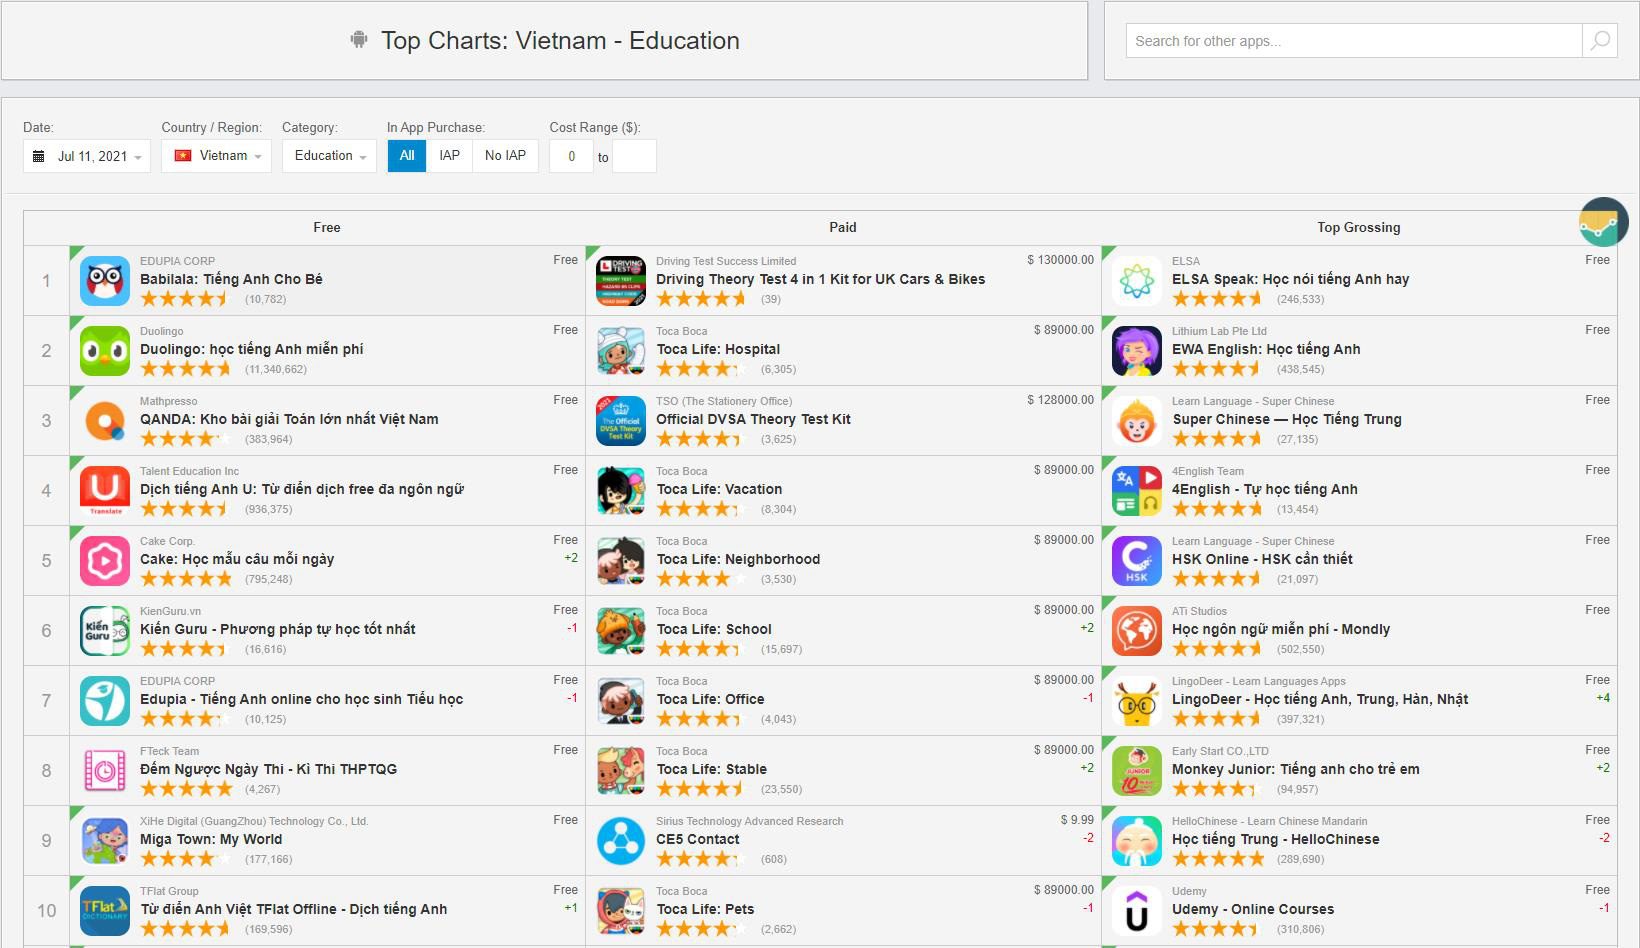Viewport: 1640px width, 948px height.
Task: Open the Udemy app icon
Action: pyautogui.click(x=1137, y=911)
